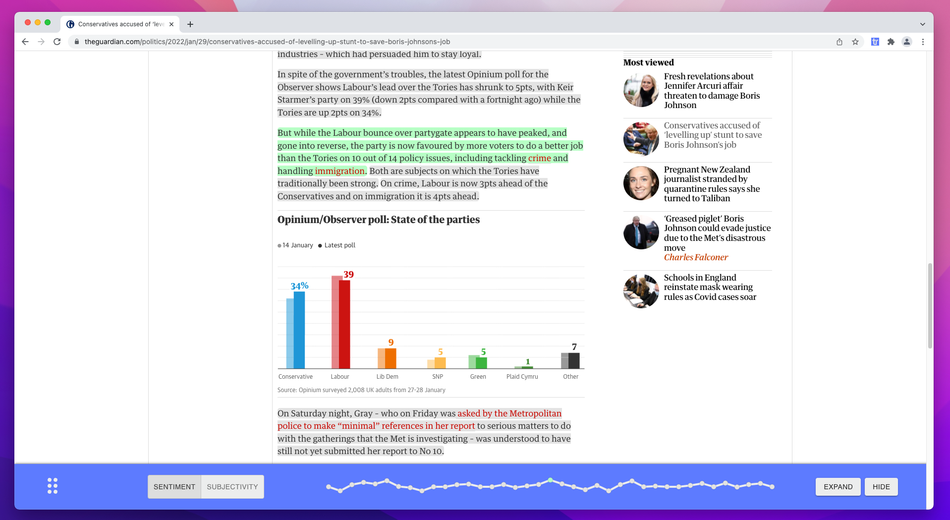Switch to Subjectivity view
Screen dimensions: 950x520
click(x=232, y=487)
